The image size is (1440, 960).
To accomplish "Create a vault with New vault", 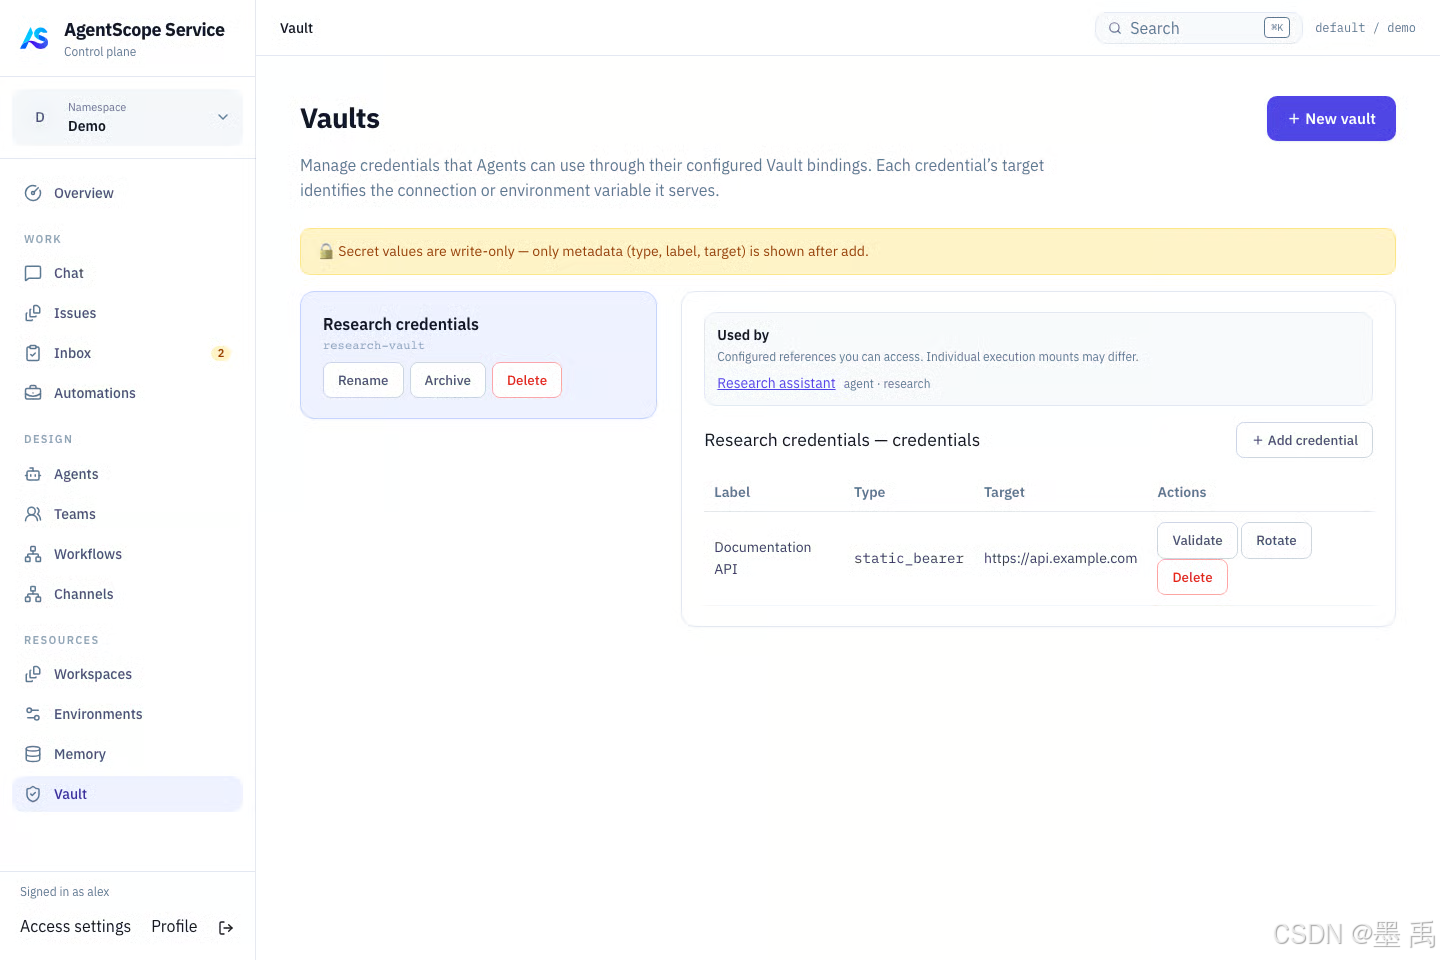I will pos(1331,118).
